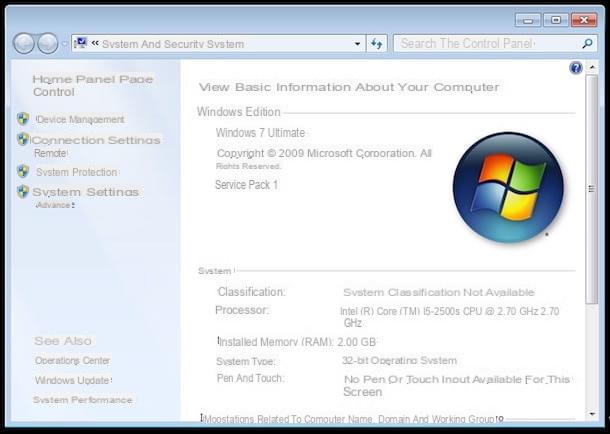This screenshot has width=610, height=434.
Task: Close the System window
Action: [584, 20]
